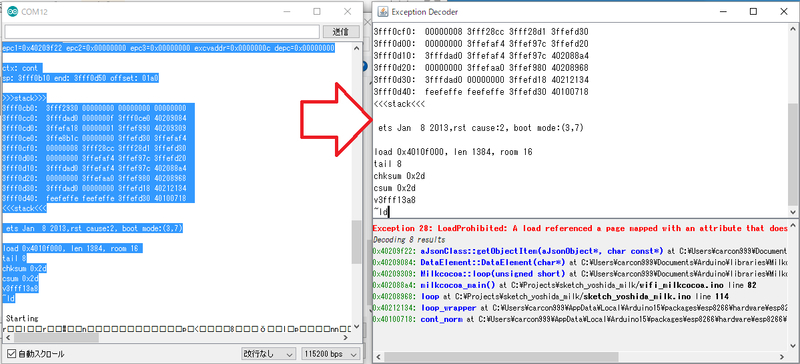This screenshot has width=800, height=364.
Task: Click the 3fff0cf0 stack row in Exception Decoder
Action: [481, 32]
